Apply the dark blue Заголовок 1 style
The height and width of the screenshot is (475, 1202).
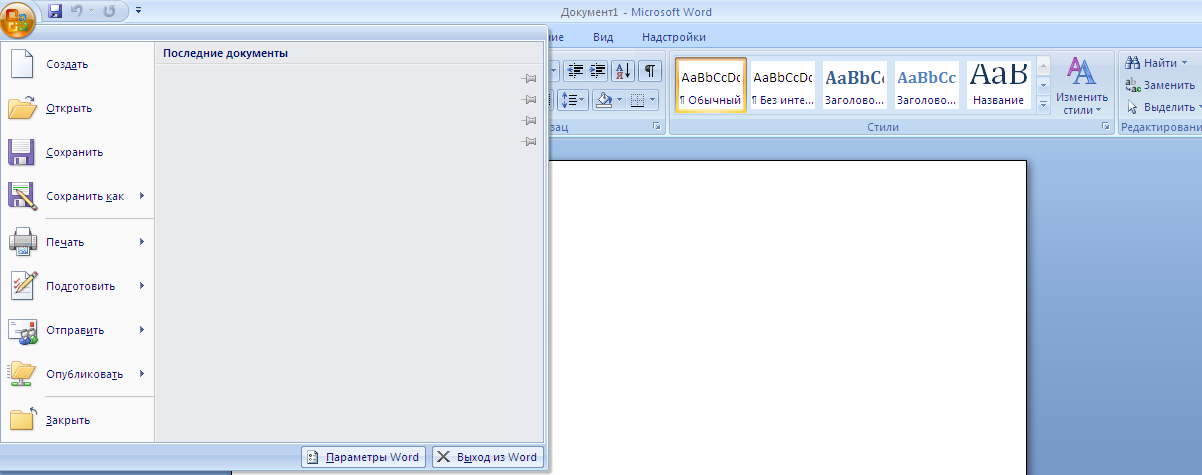coord(855,85)
